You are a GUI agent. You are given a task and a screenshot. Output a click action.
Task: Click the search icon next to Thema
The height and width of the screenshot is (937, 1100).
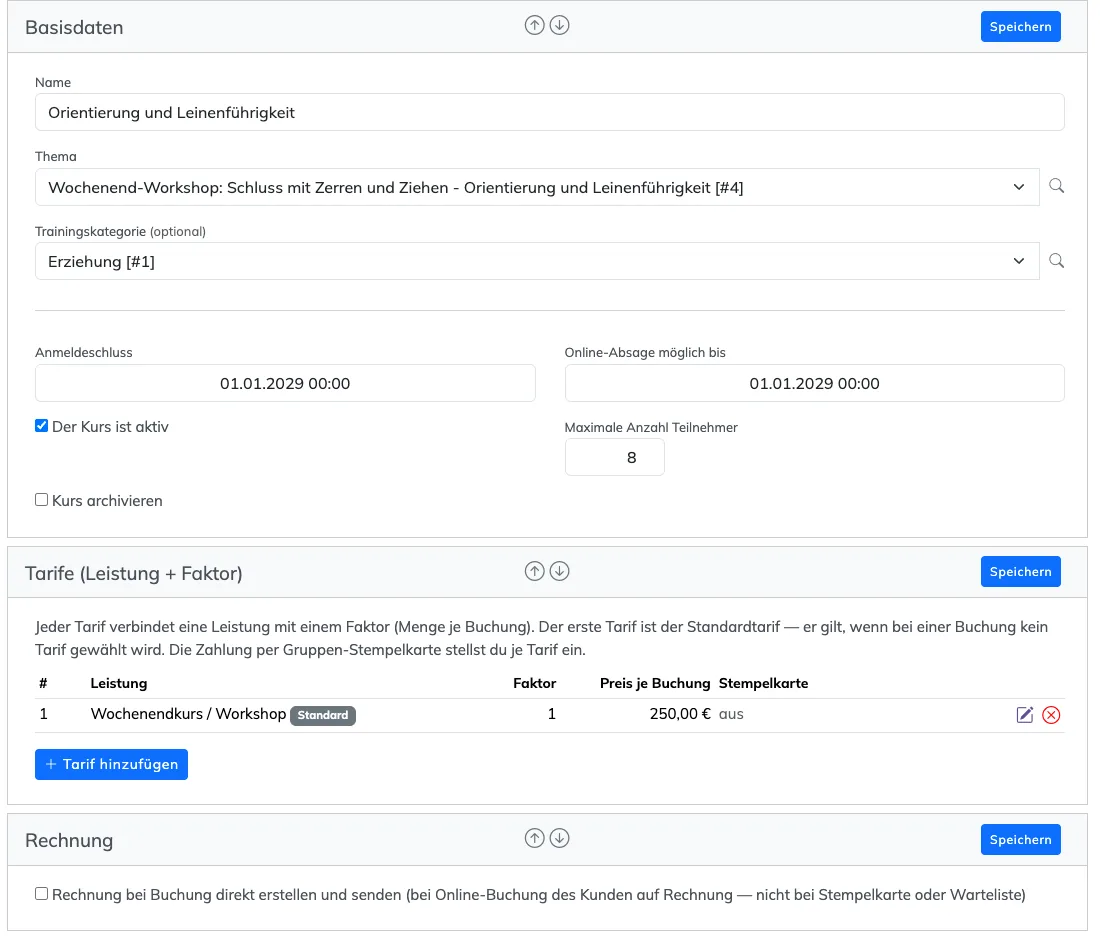pyautogui.click(x=1057, y=186)
